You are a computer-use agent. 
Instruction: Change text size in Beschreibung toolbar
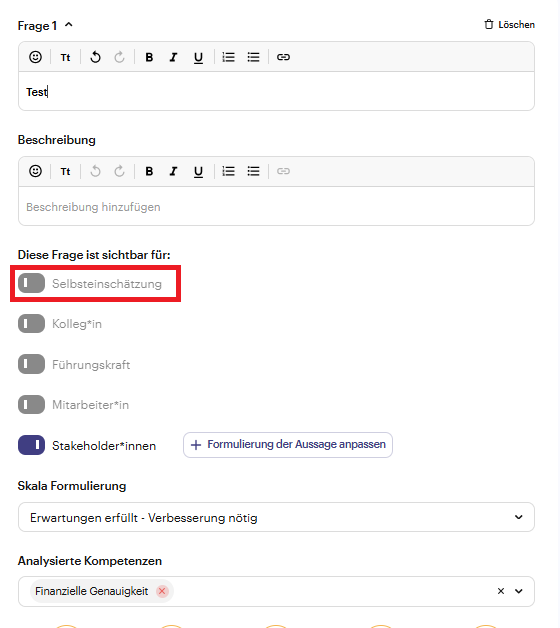point(65,171)
